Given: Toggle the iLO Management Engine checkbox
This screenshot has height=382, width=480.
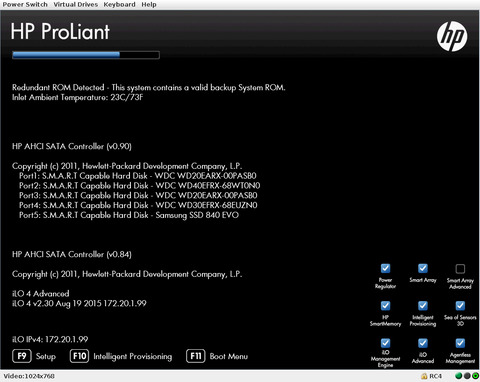Looking at the screenshot, I should coord(385,343).
